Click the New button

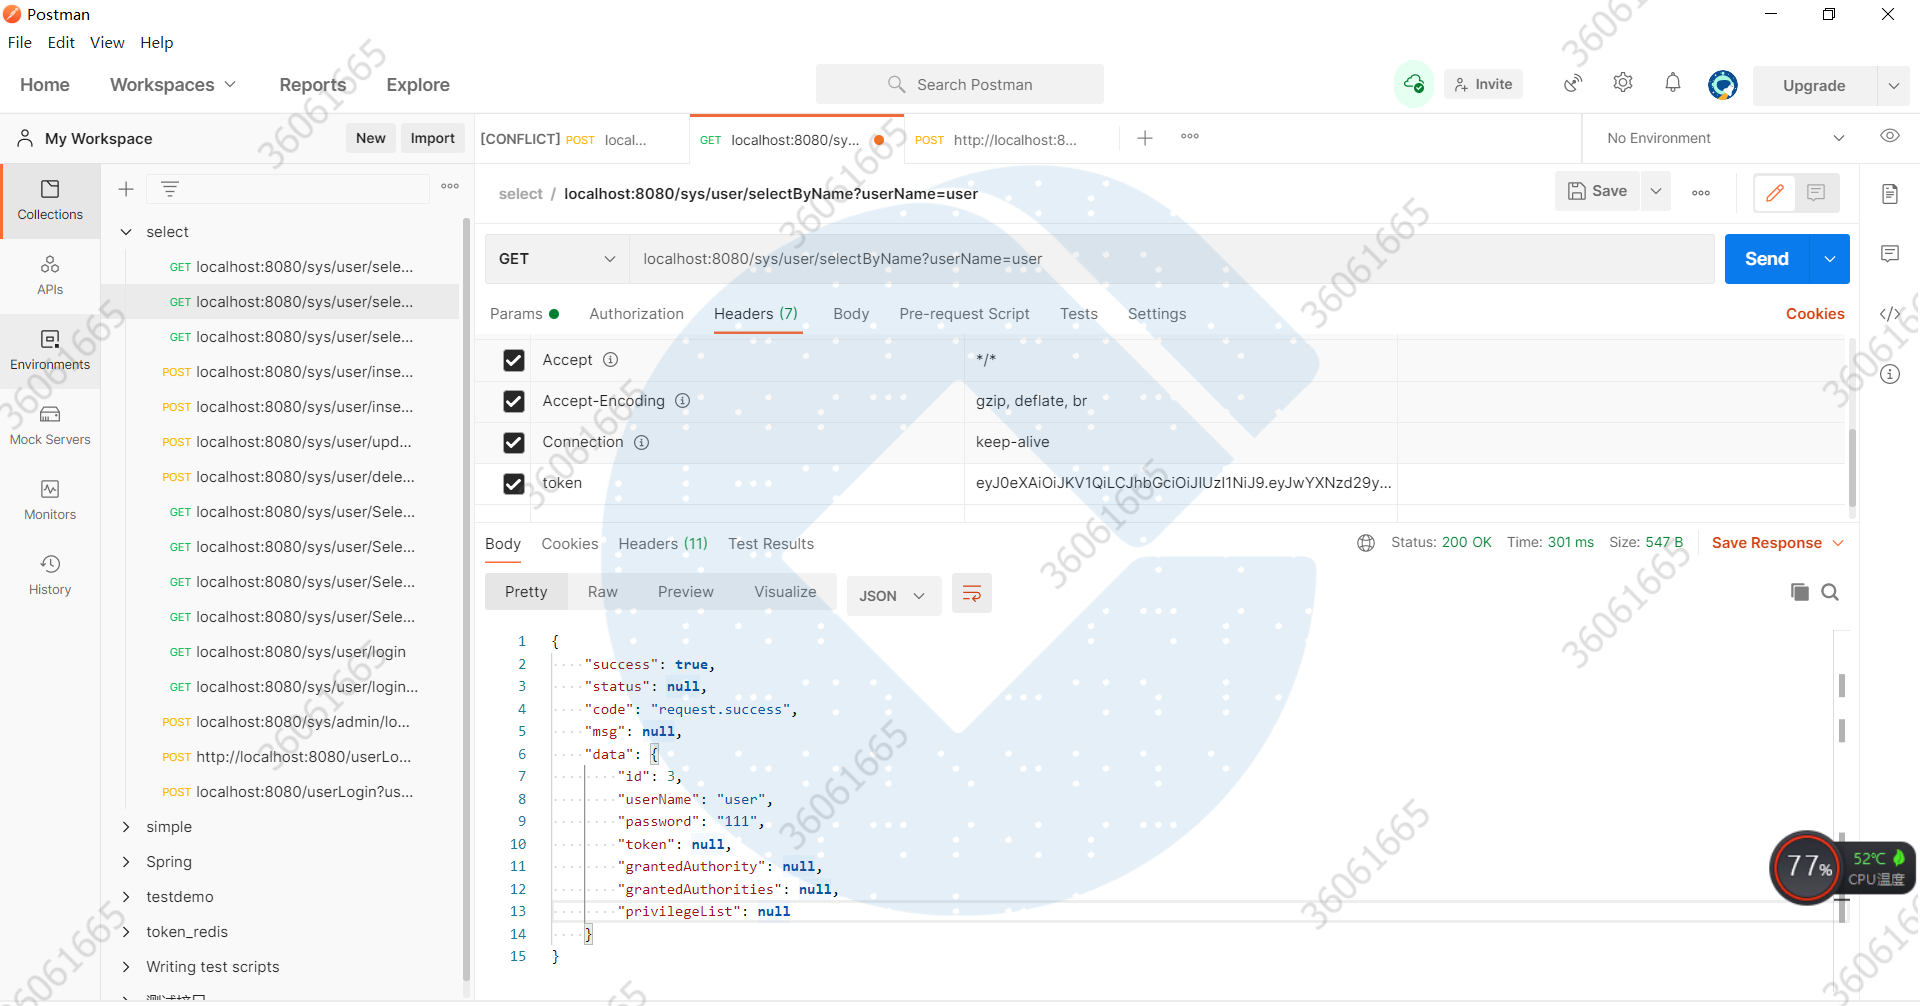click(x=371, y=138)
